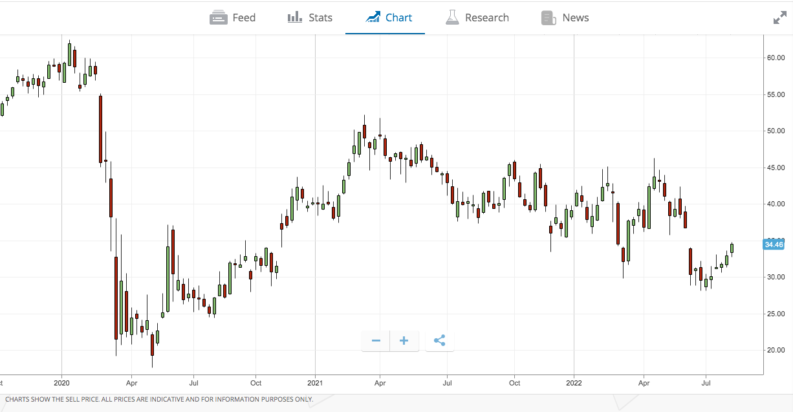
Task: Share the chart via share icon
Action: click(x=439, y=341)
